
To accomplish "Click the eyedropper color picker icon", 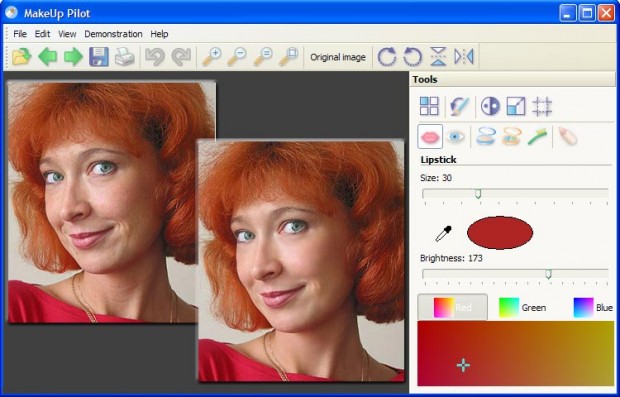I will tap(443, 233).
